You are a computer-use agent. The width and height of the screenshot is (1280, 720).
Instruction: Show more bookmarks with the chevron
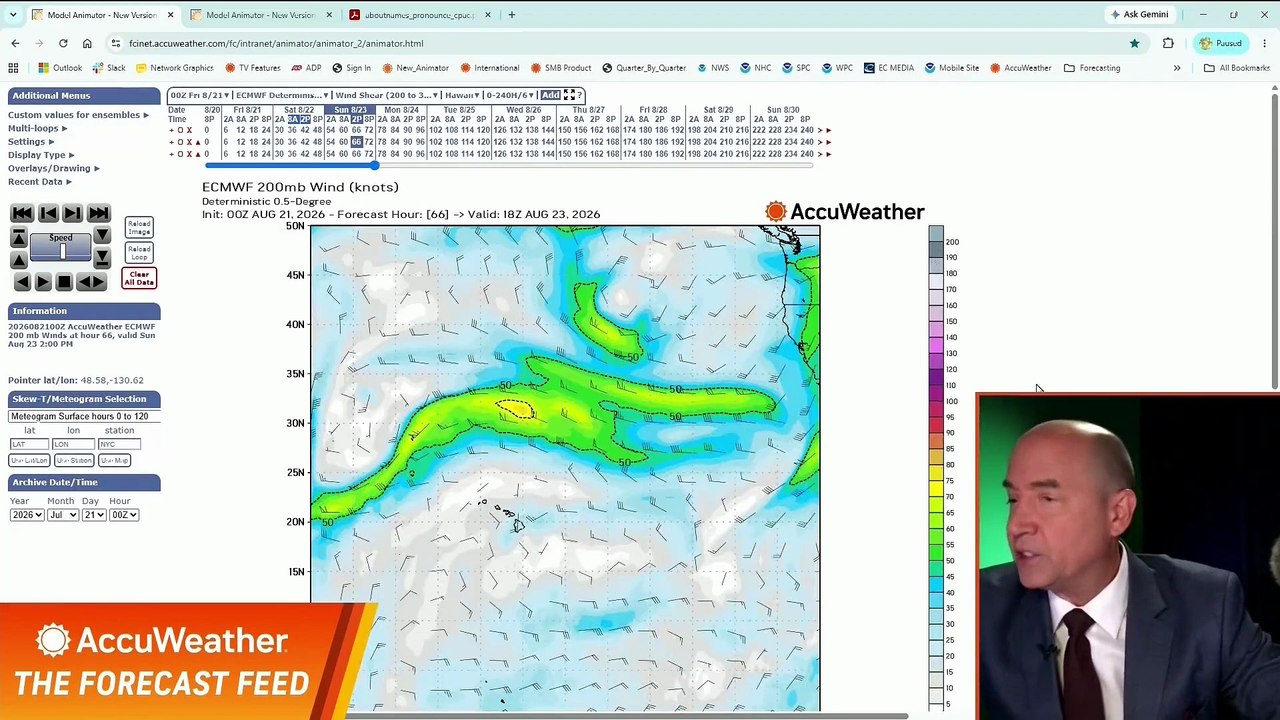pos(1177,68)
